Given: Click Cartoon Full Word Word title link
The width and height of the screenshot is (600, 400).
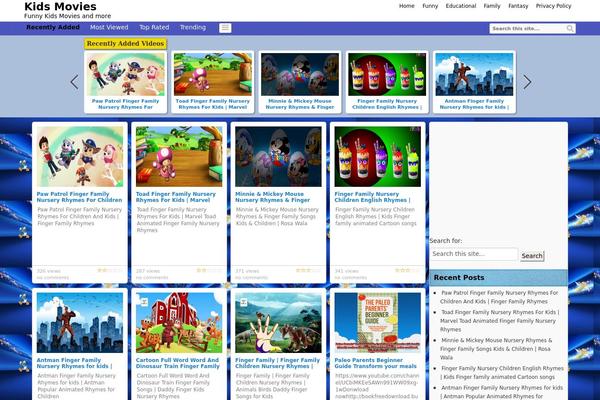Looking at the screenshot, I should (178, 363).
